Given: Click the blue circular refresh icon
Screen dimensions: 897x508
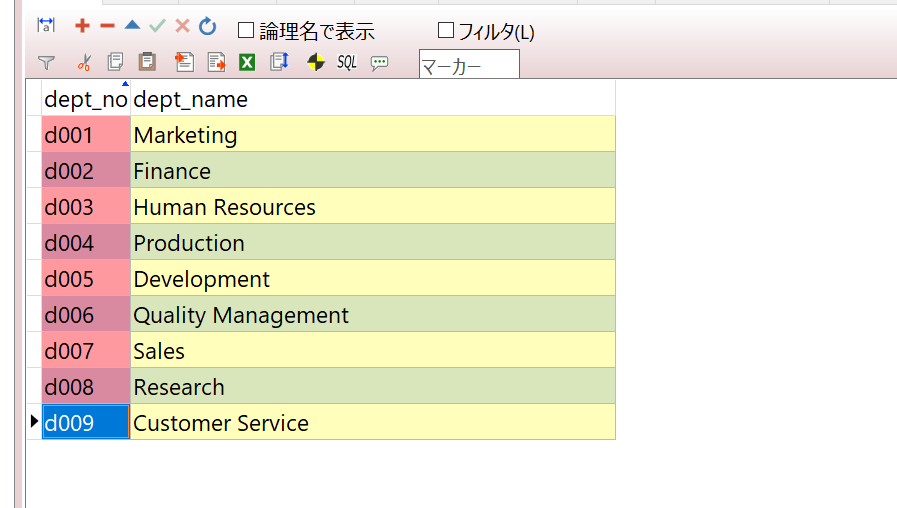Looking at the screenshot, I should pyautogui.click(x=208, y=26).
